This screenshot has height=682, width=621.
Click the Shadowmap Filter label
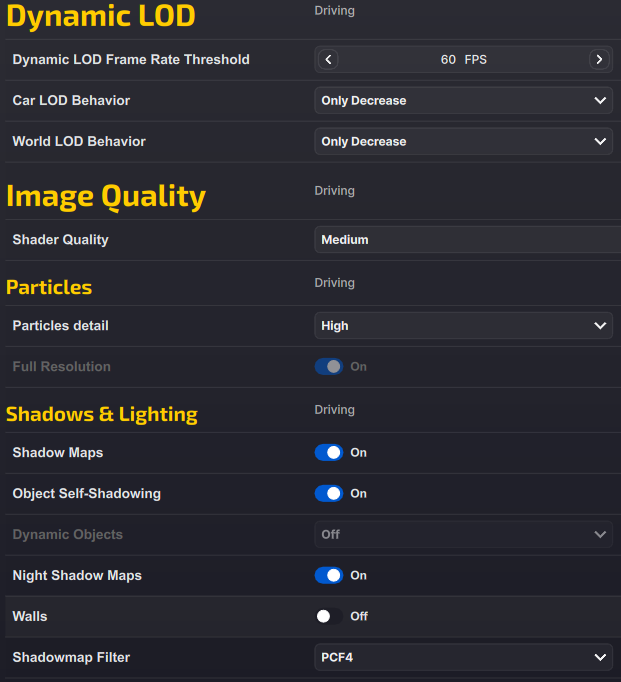71,658
